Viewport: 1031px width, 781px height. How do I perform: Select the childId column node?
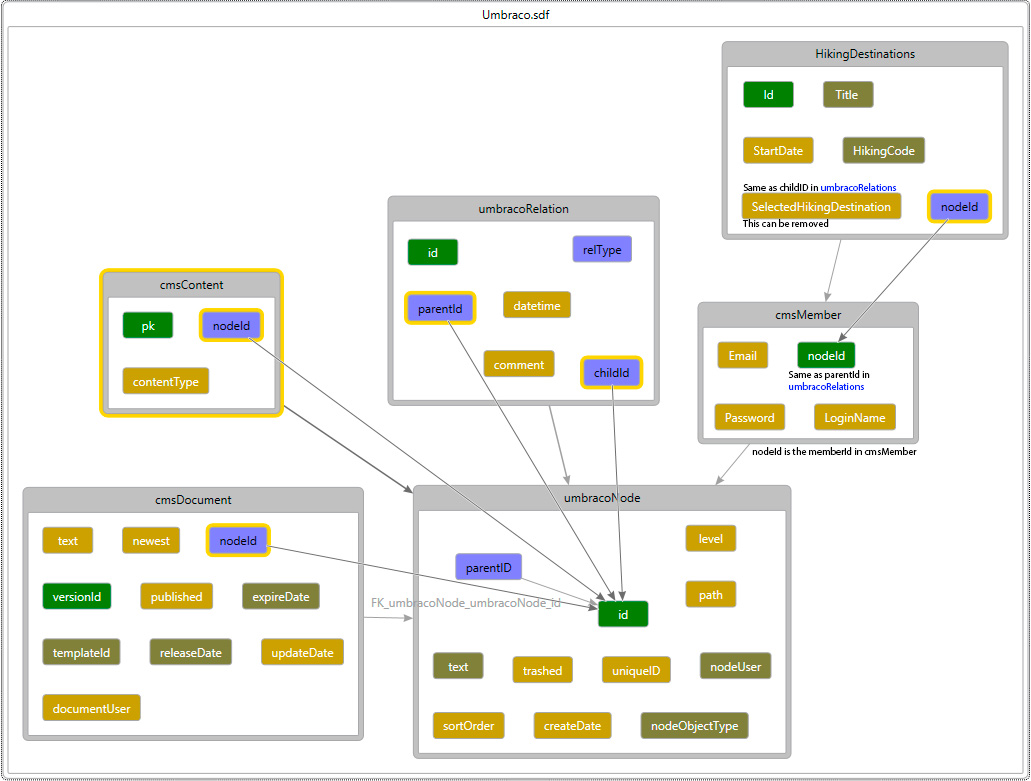pos(611,373)
